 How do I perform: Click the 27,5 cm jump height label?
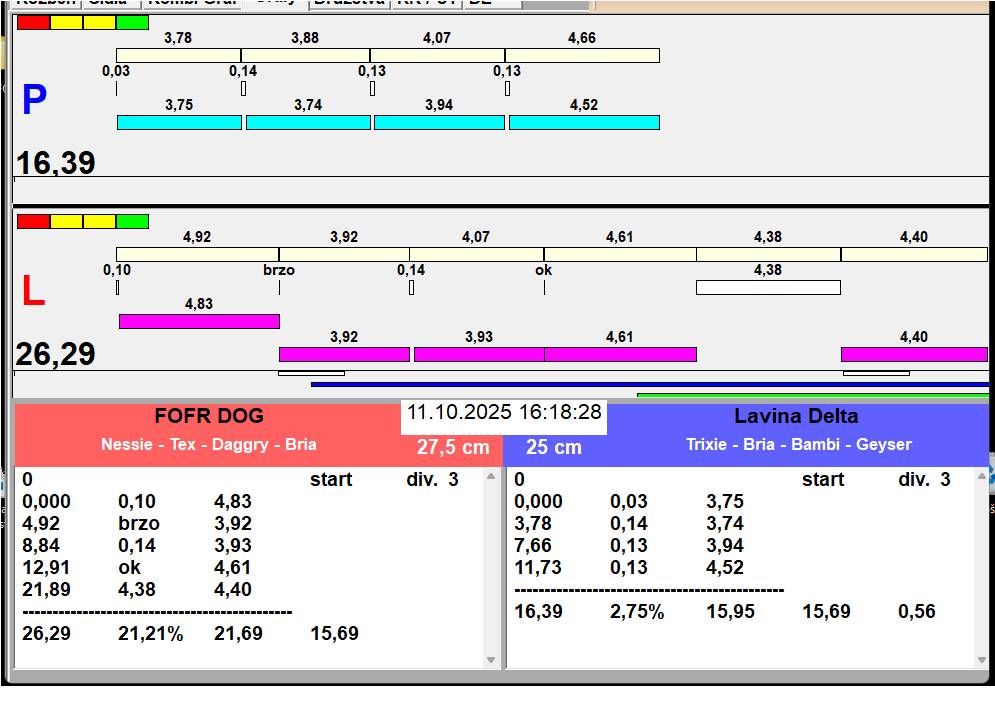click(453, 447)
